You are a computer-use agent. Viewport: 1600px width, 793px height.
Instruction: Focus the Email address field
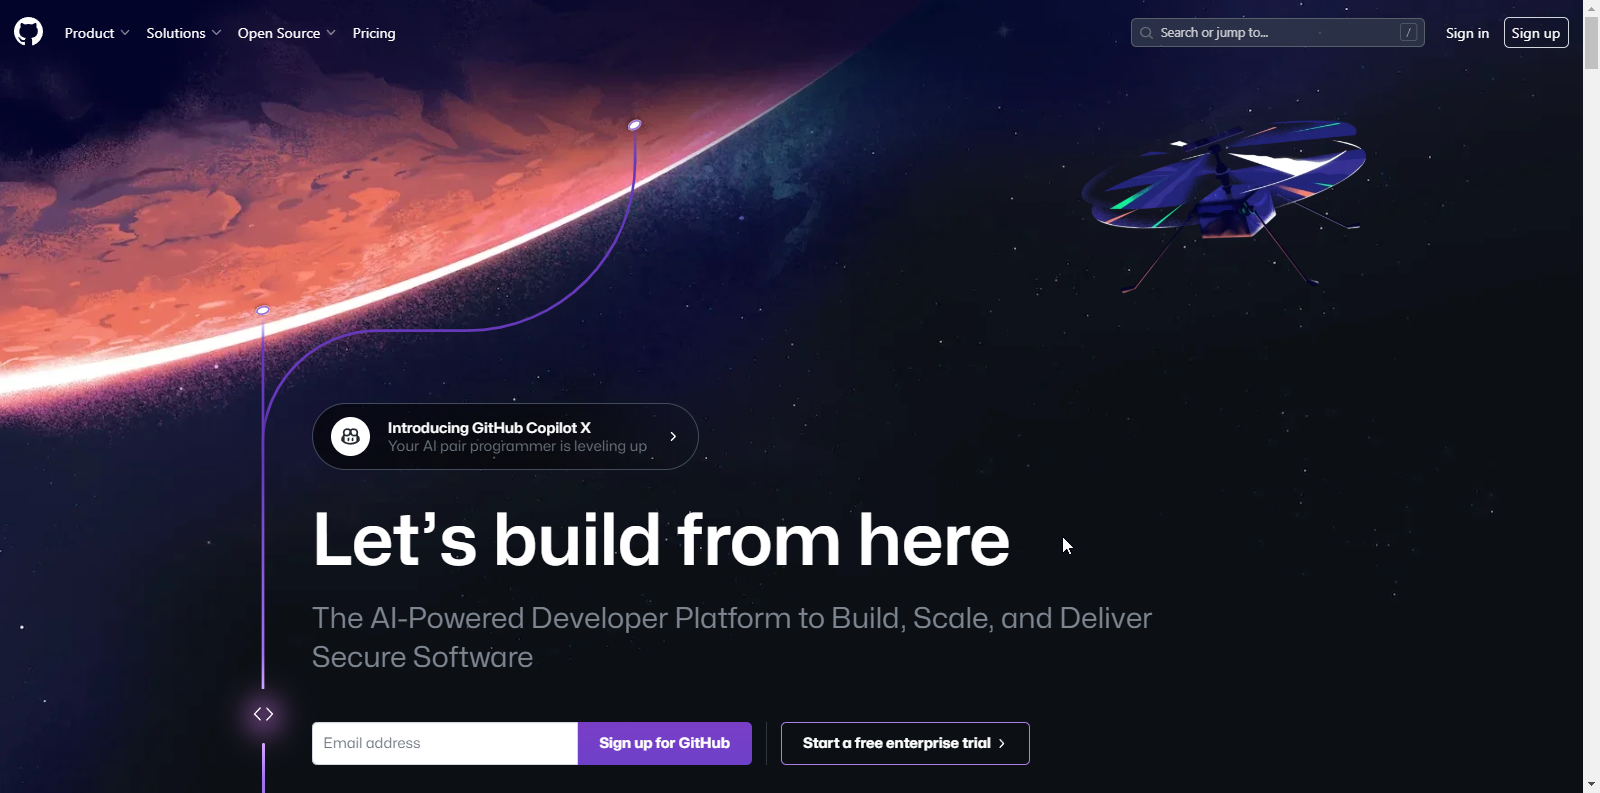coord(445,743)
